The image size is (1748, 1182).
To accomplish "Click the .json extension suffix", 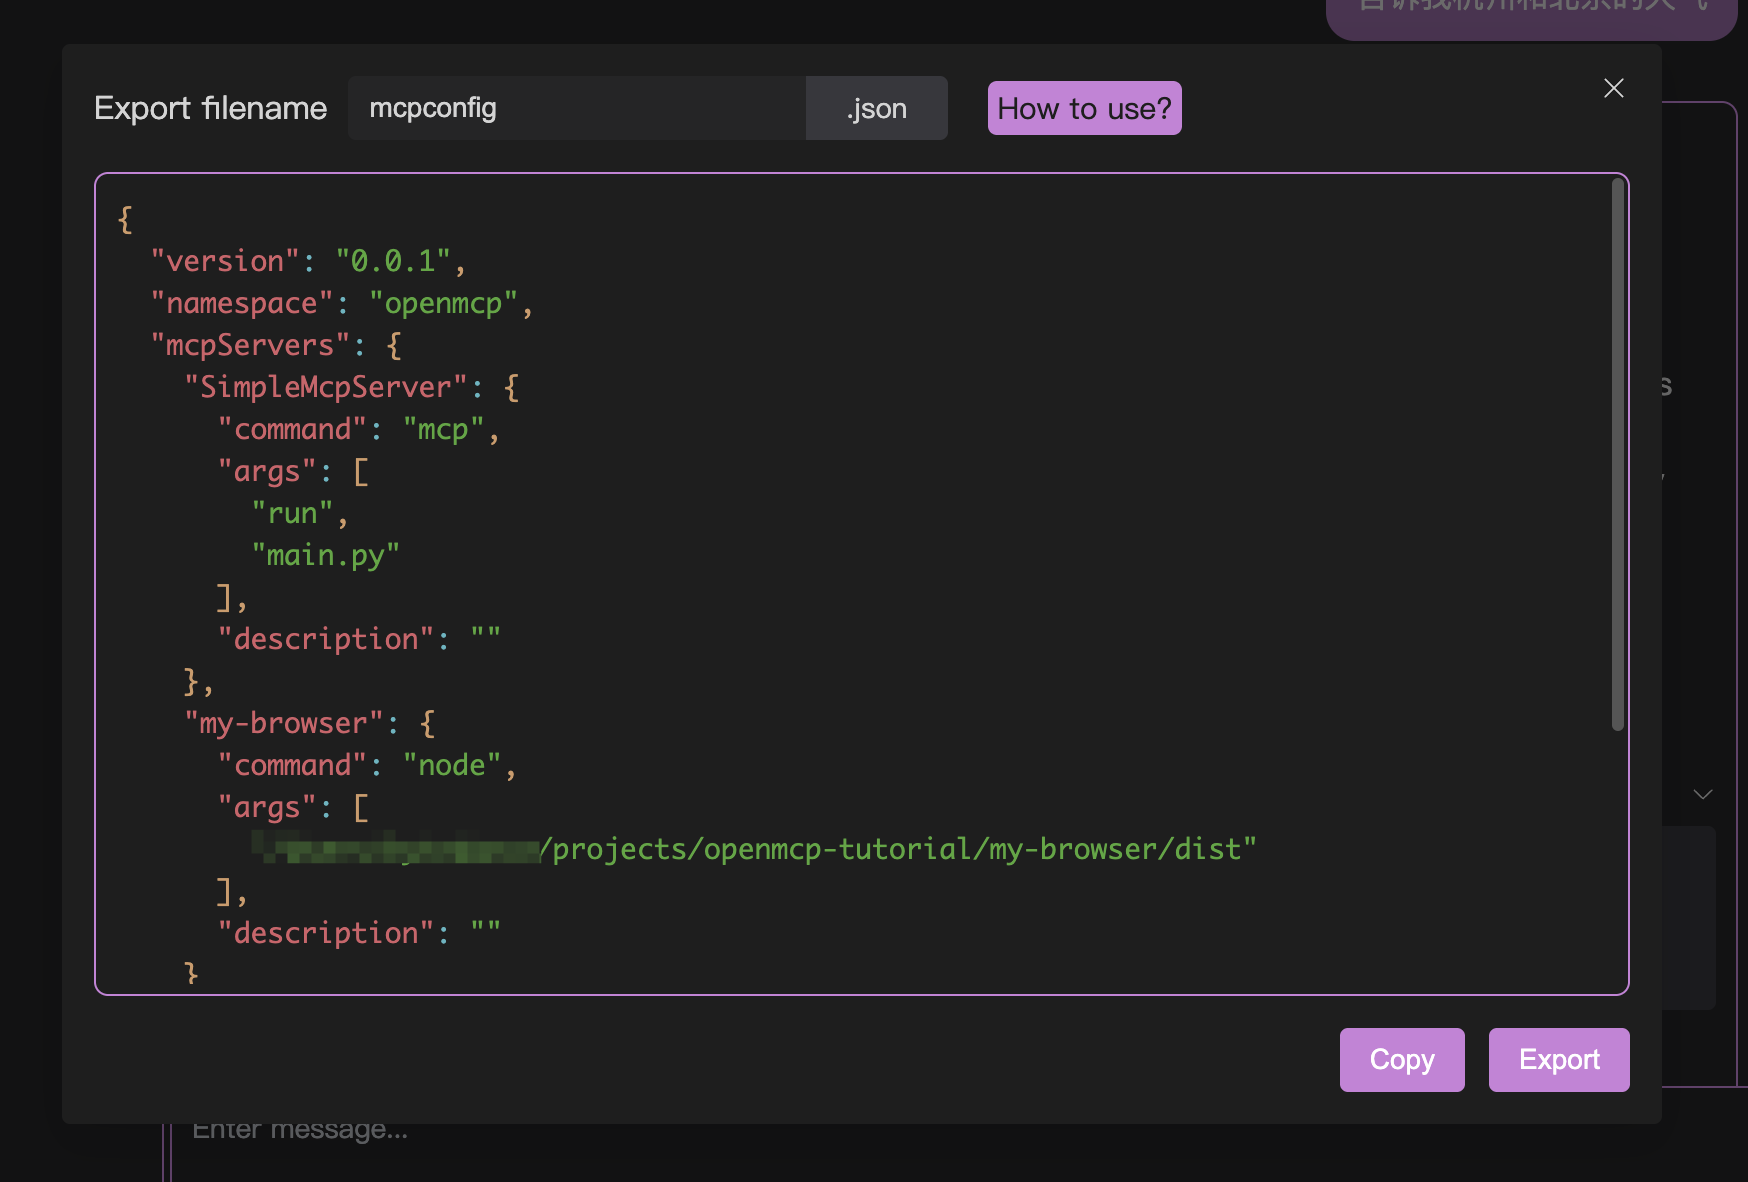I will pos(876,108).
